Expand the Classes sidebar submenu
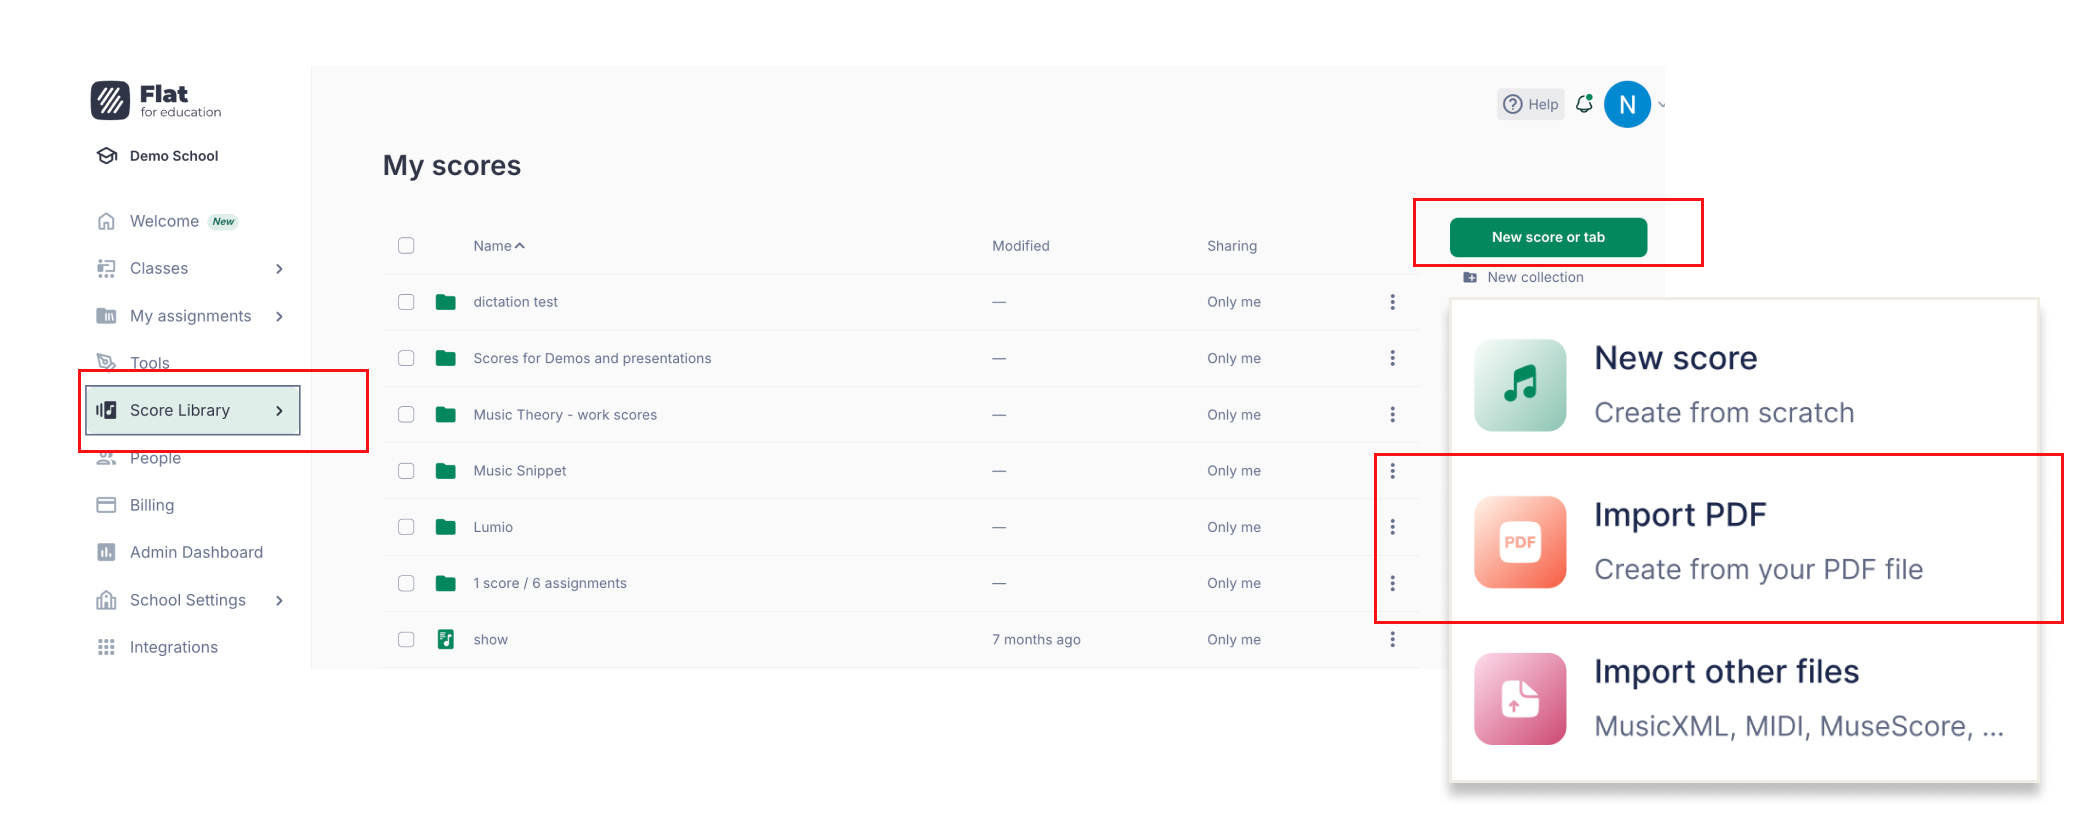The image size is (2100, 840). point(279,269)
